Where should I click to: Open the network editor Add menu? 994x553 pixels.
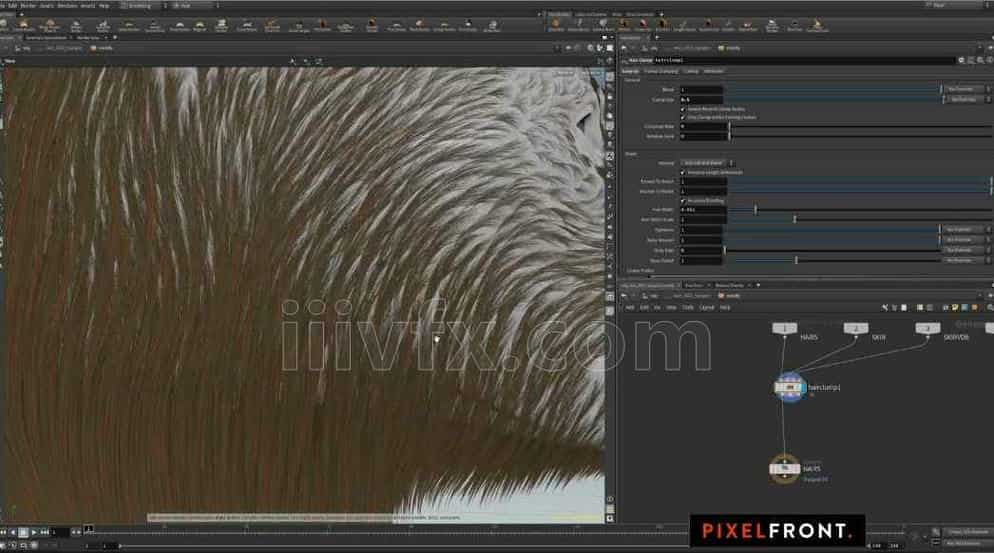coord(629,308)
